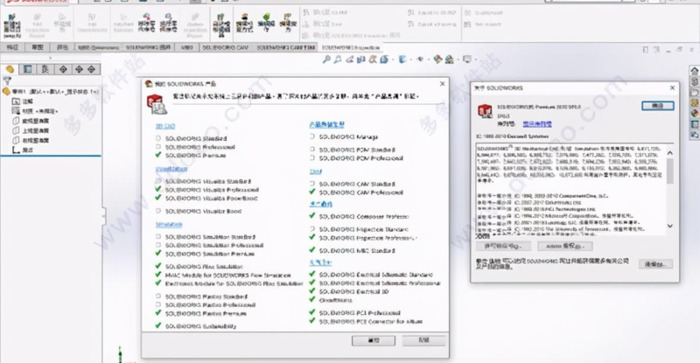Click the 关闭 button in products dialog
The height and width of the screenshot is (363, 700).
(x=424, y=341)
